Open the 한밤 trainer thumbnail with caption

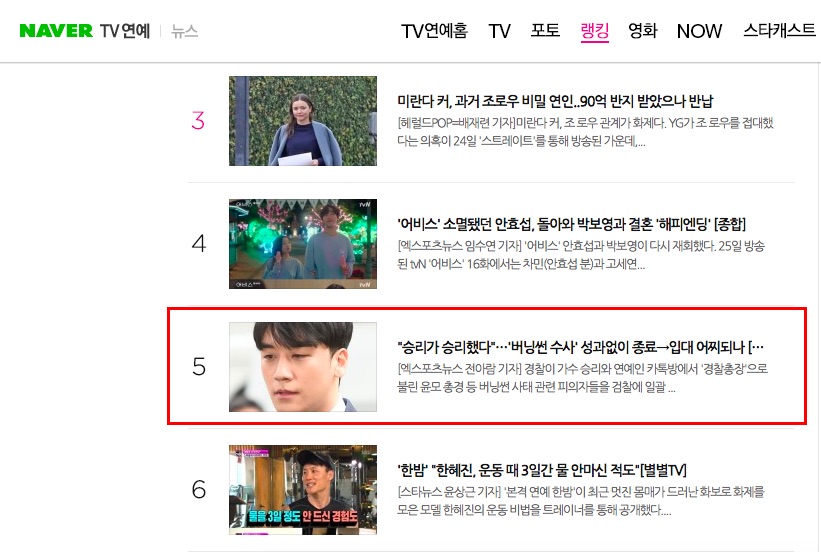point(303,490)
